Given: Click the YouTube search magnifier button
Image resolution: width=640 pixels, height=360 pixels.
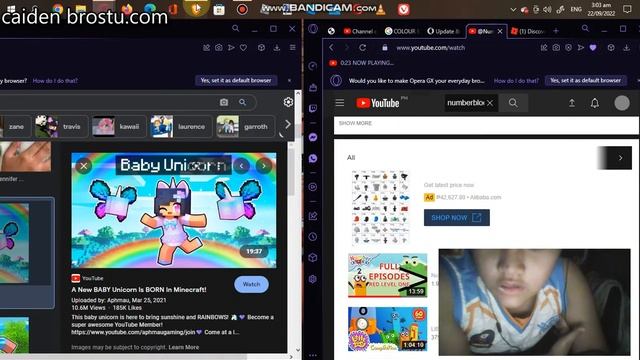Looking at the screenshot, I should click(513, 103).
